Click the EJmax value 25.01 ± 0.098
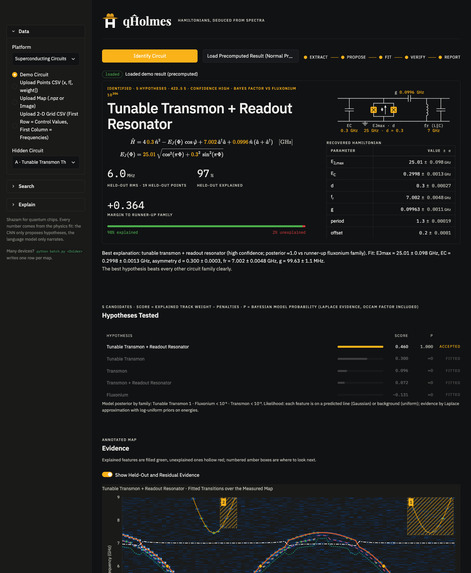The width and height of the screenshot is (471, 573). click(430, 162)
